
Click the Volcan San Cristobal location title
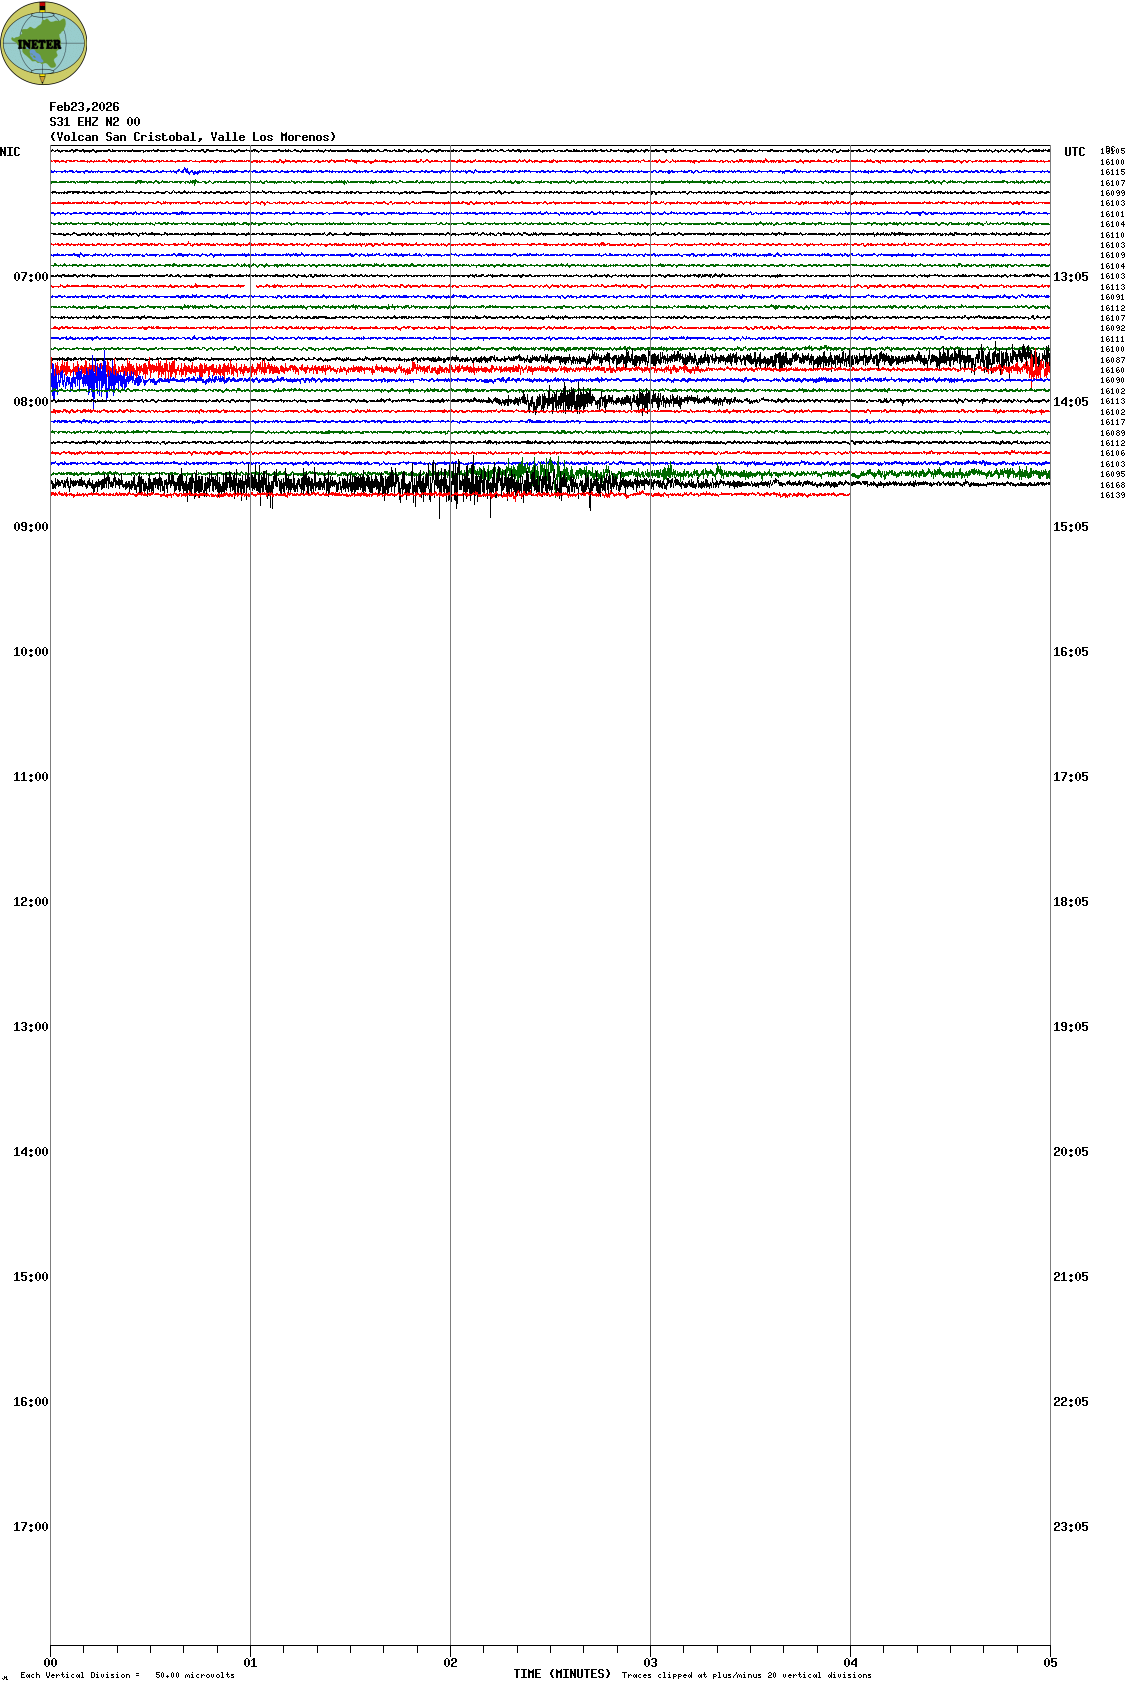[x=193, y=137]
